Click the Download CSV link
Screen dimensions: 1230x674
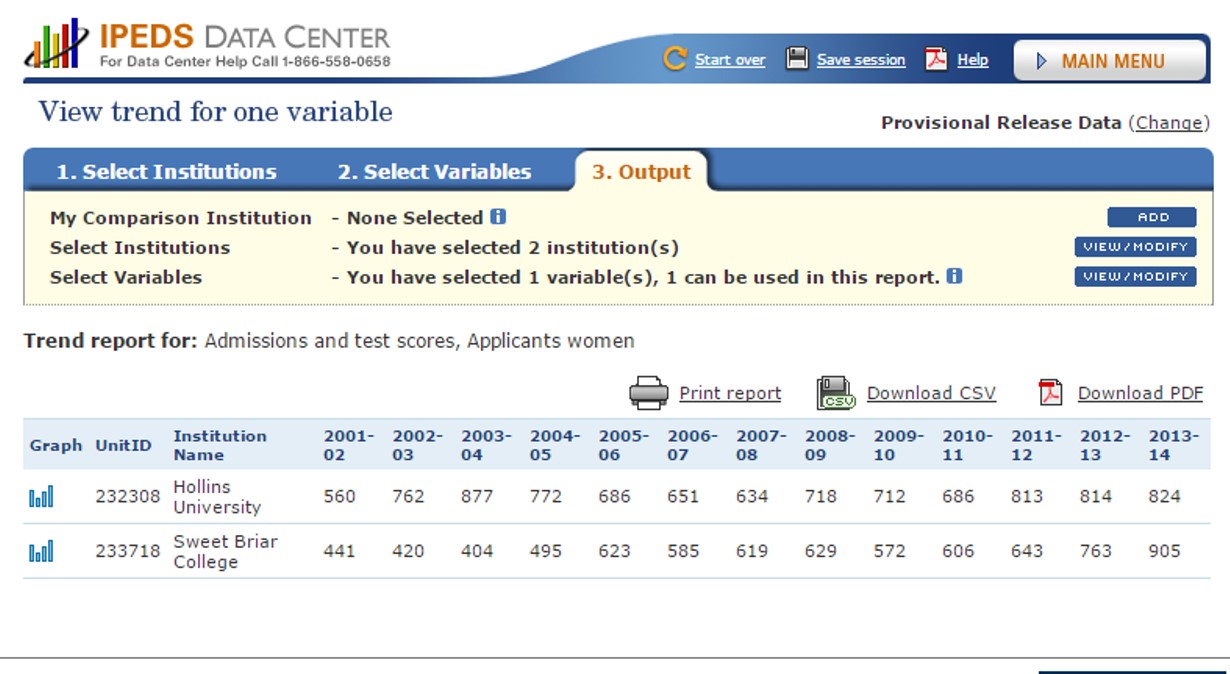931,393
